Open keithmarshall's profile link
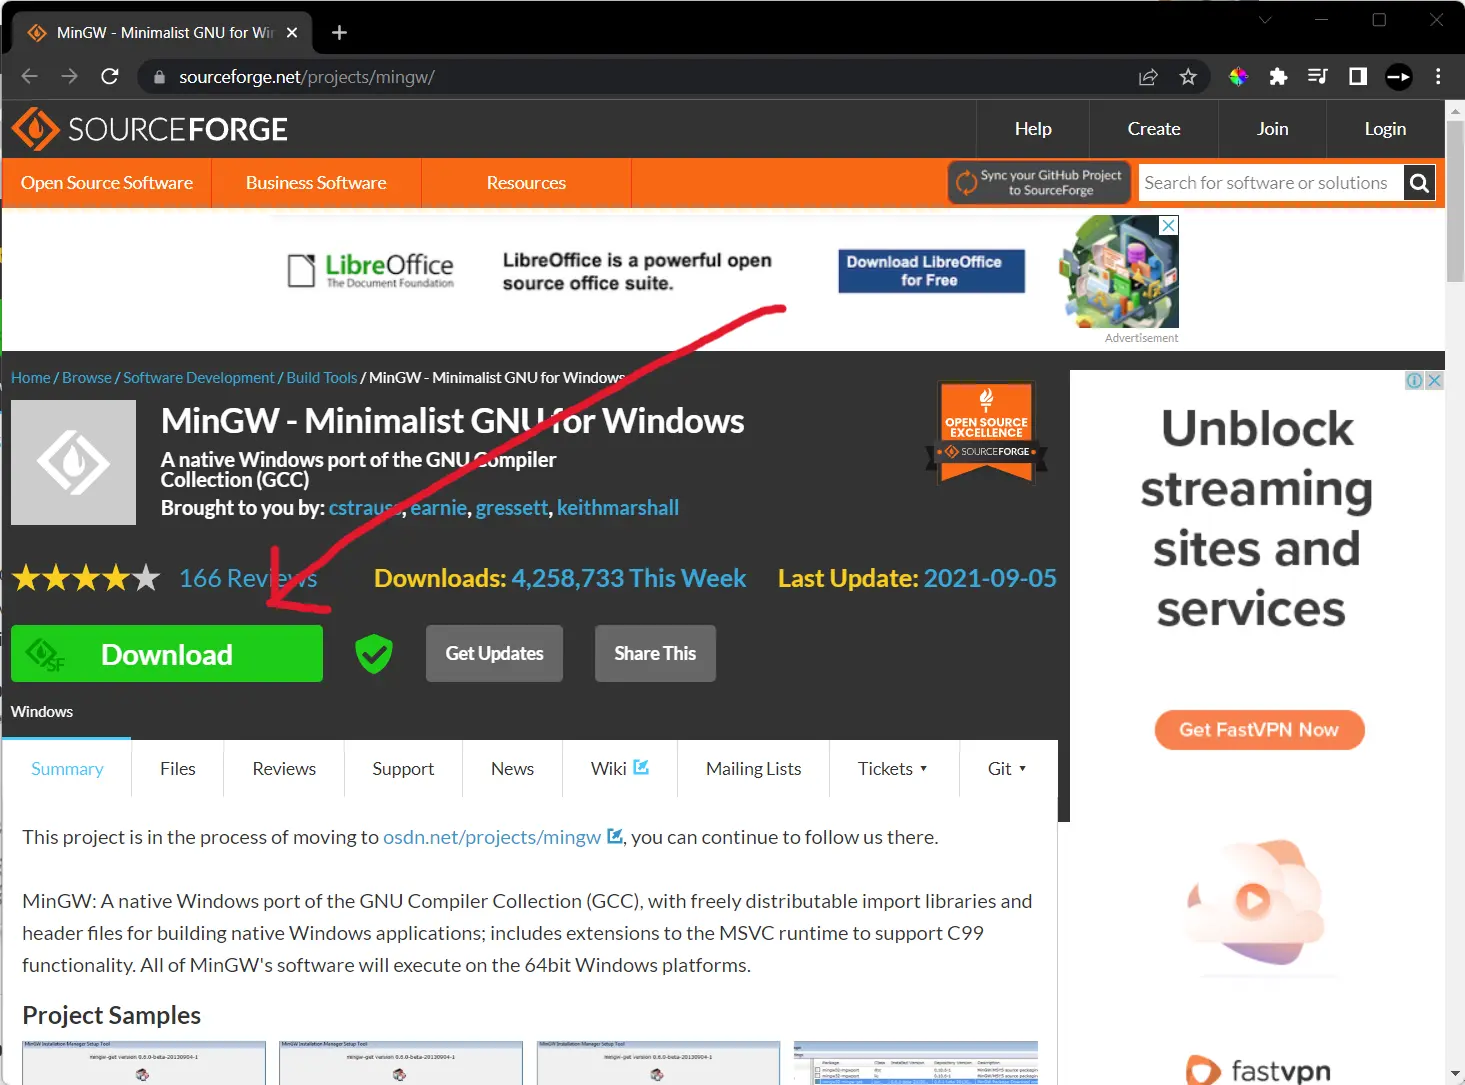Viewport: 1465px width, 1085px height. click(618, 508)
